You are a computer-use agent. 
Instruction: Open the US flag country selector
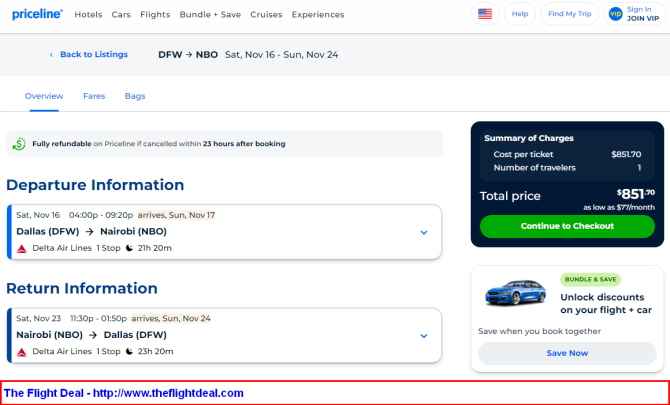[485, 14]
